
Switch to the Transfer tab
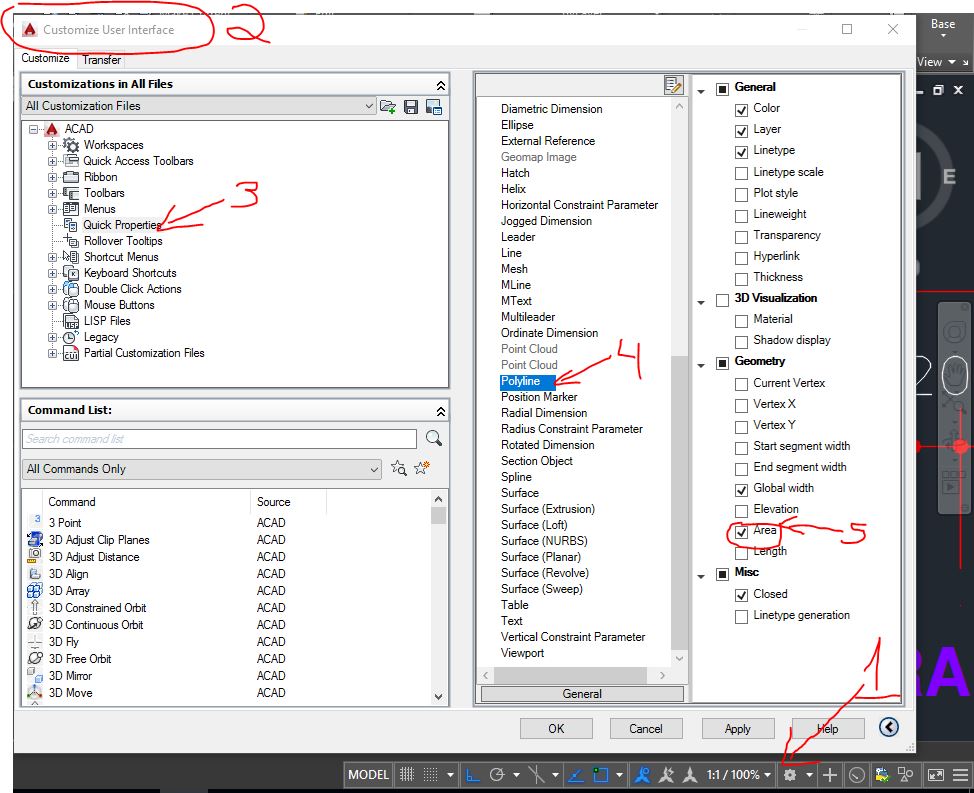pyautogui.click(x=101, y=60)
